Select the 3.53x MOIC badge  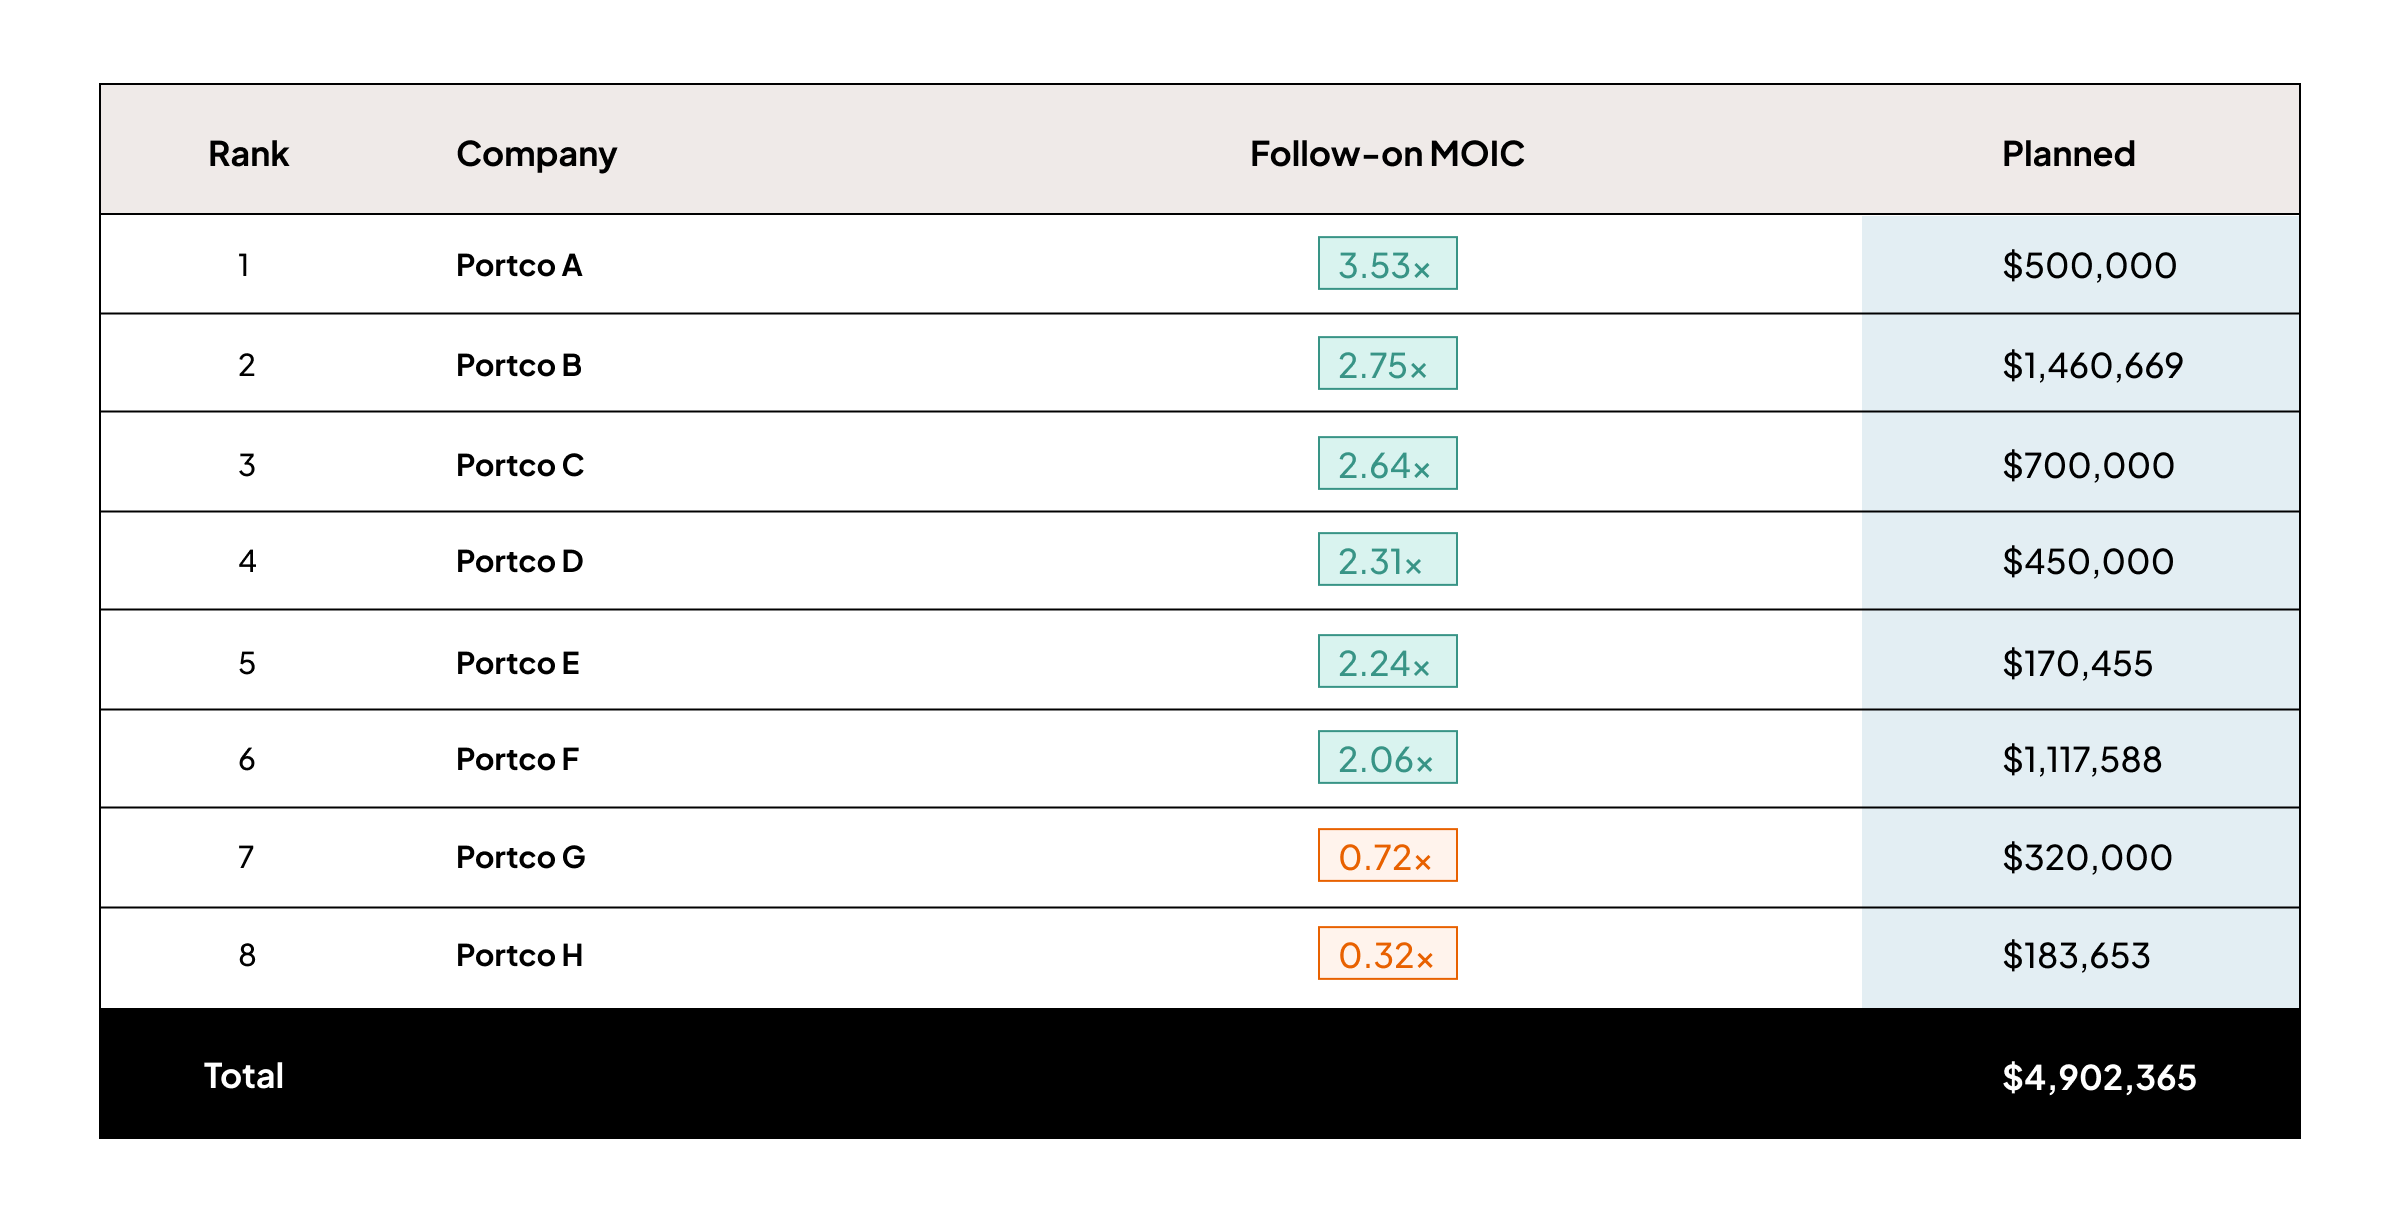point(1387,264)
